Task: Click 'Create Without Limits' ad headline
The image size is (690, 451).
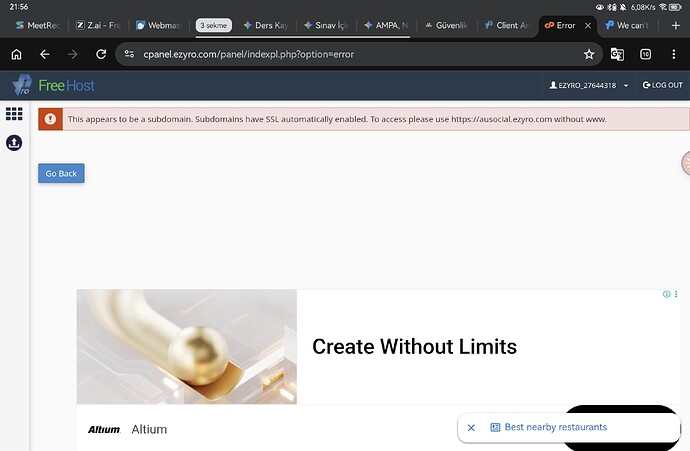Action: tap(415, 347)
